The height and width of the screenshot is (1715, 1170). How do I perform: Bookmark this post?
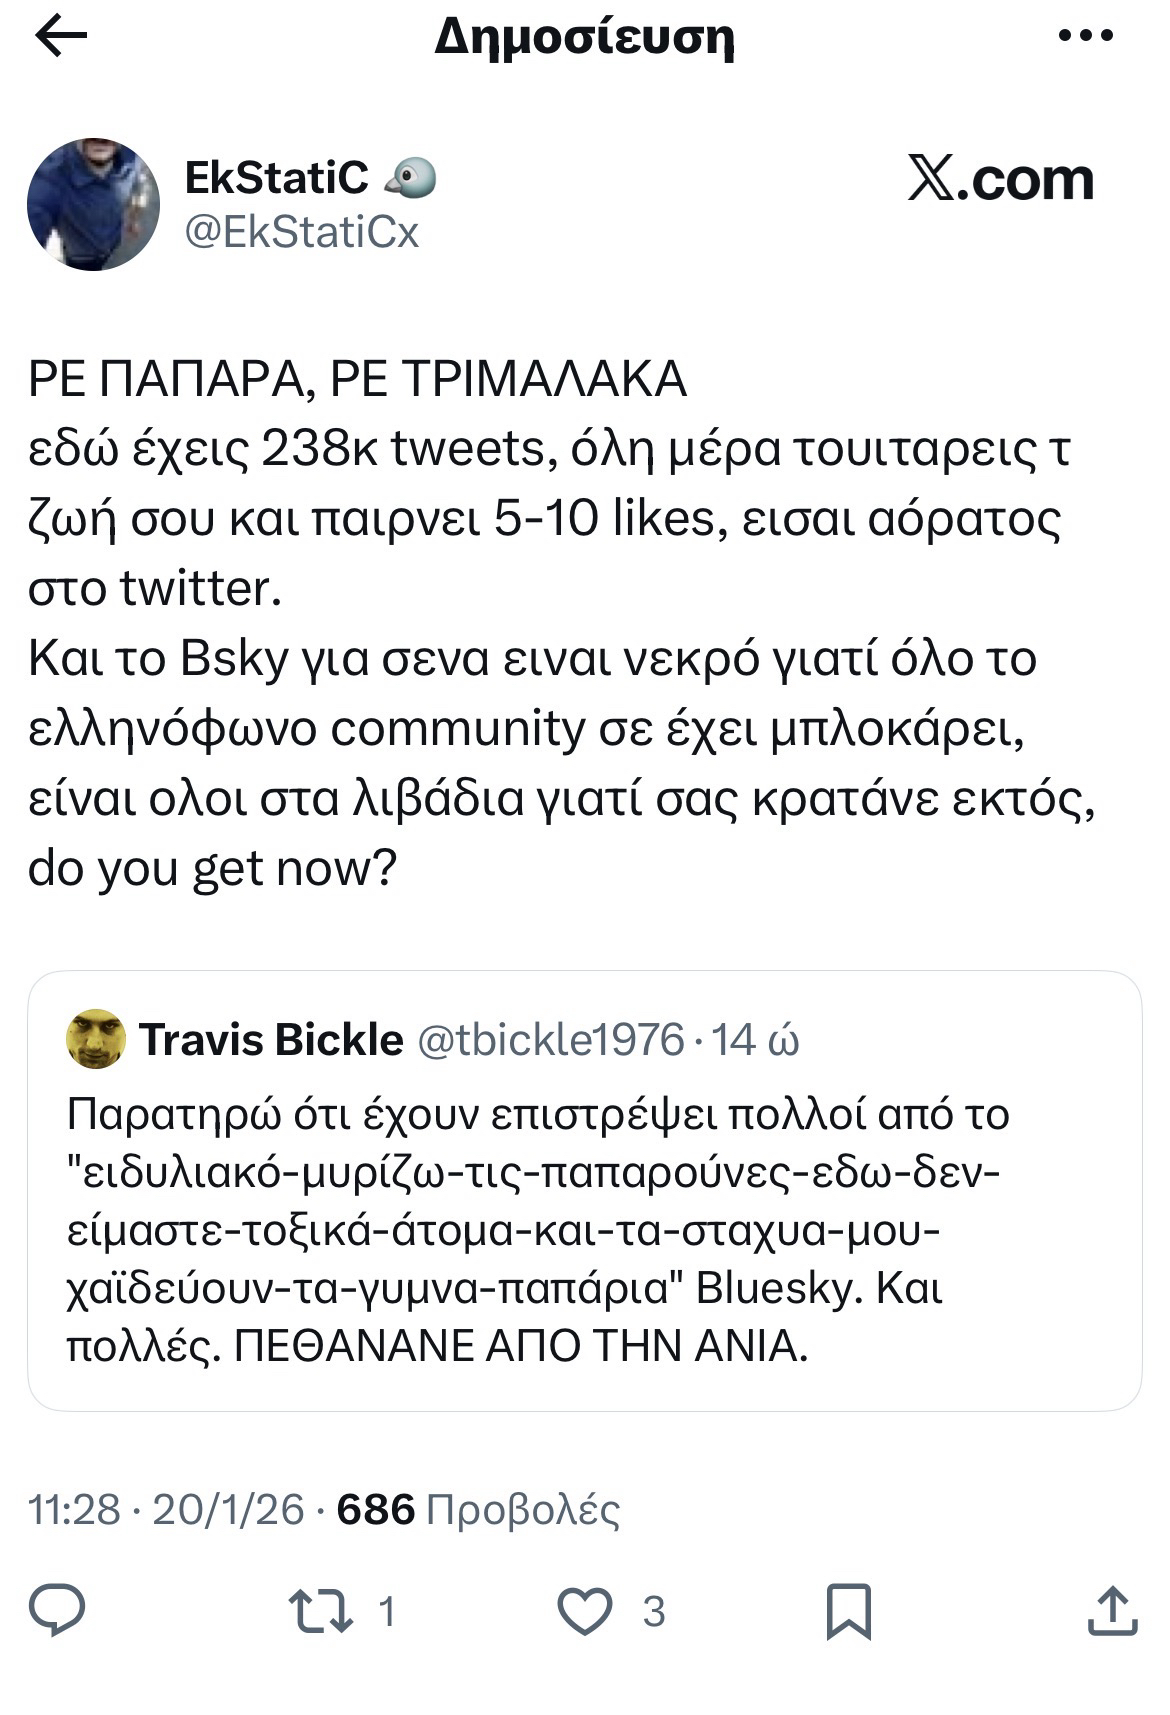pyautogui.click(x=849, y=1611)
